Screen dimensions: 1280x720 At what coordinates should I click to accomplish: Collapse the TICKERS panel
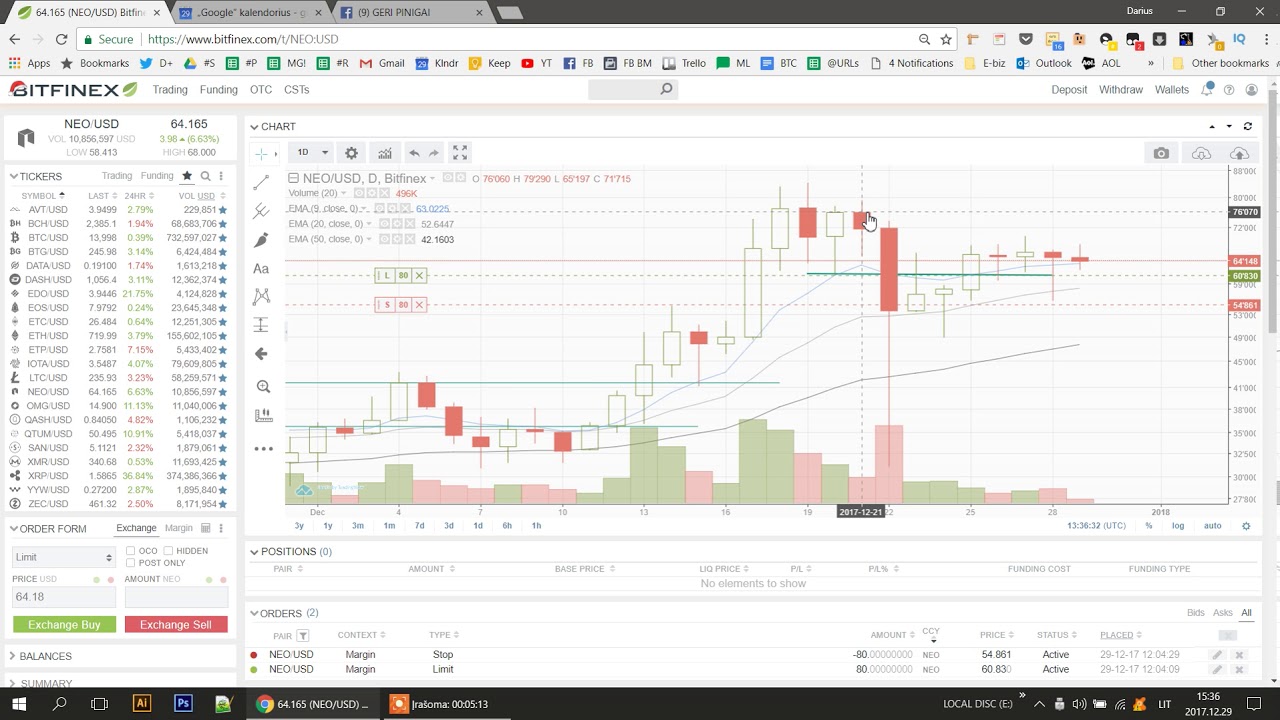[x=14, y=176]
